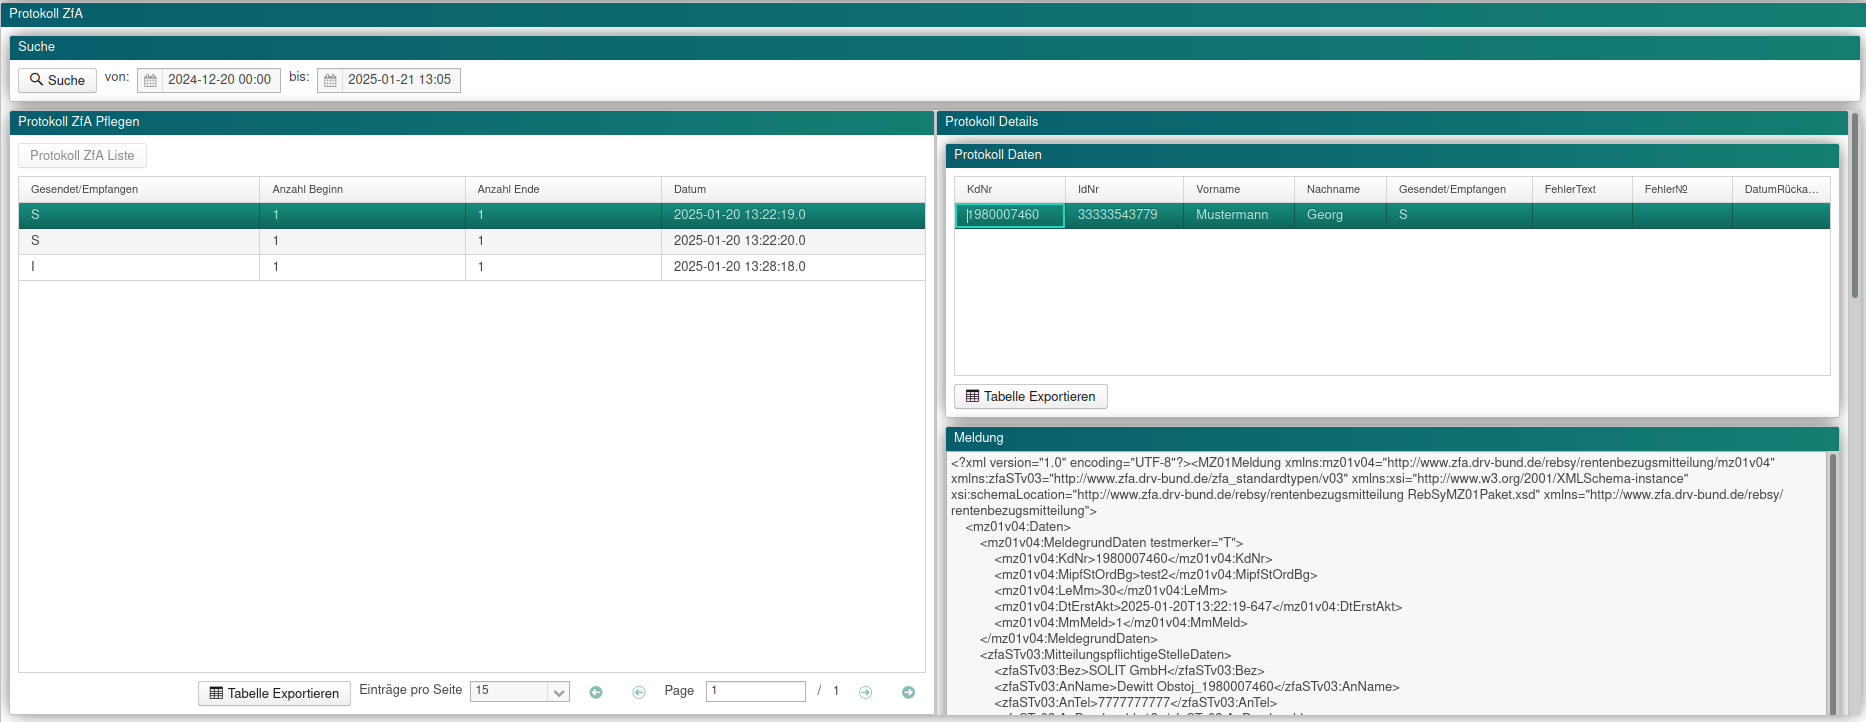
Task: Edit the bis date field 2025-01-21 13:05
Action: coord(400,80)
